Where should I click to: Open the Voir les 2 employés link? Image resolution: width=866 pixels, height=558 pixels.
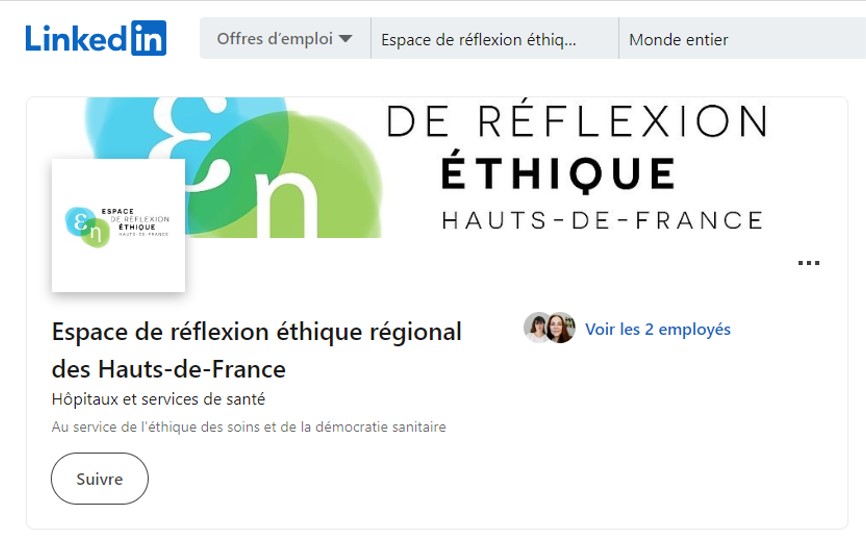pos(657,329)
